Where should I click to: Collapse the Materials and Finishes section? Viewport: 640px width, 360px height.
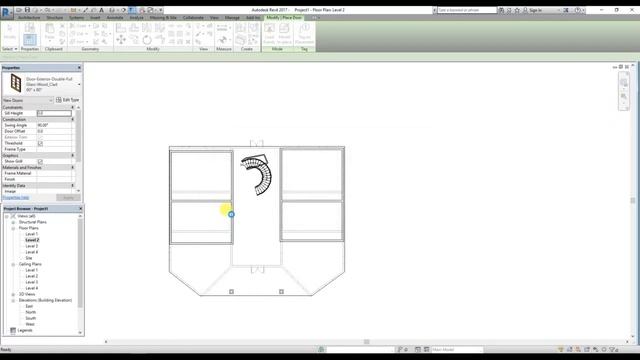73,167
